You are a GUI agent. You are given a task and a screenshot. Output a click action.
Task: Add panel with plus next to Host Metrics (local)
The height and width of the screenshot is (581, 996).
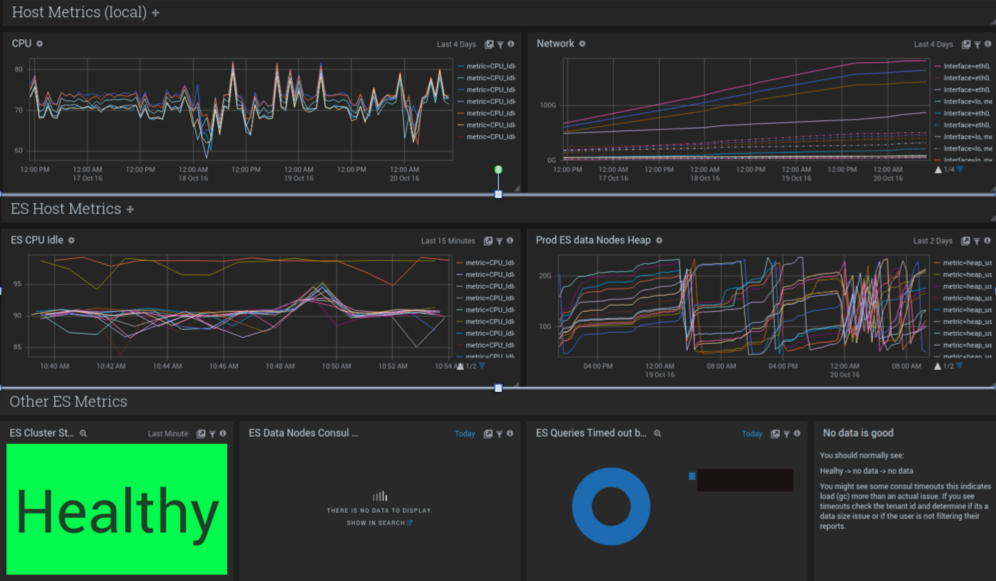(155, 13)
